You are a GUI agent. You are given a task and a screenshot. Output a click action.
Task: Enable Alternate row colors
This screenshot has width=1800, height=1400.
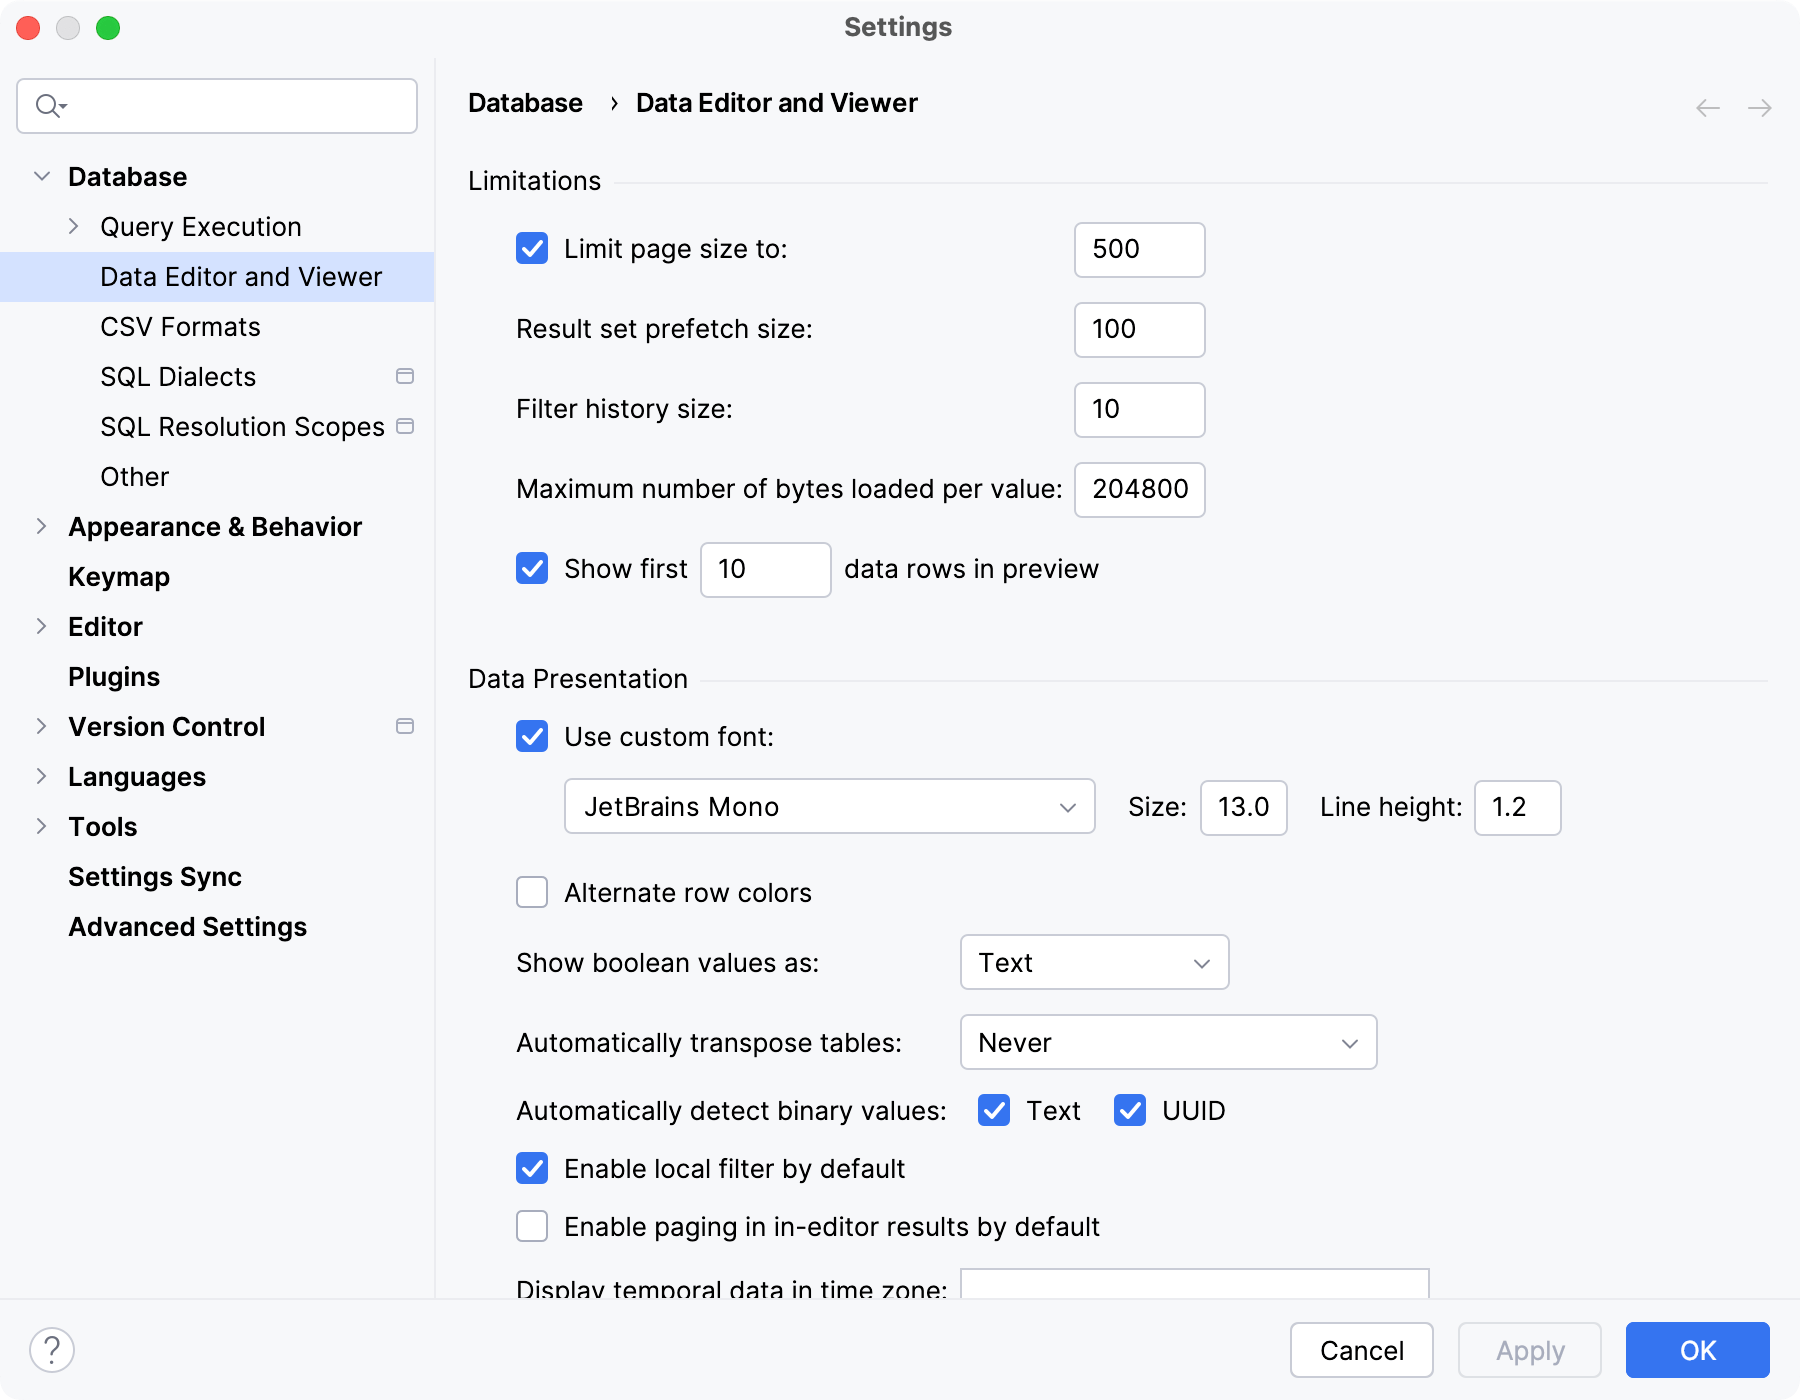pos(532,892)
